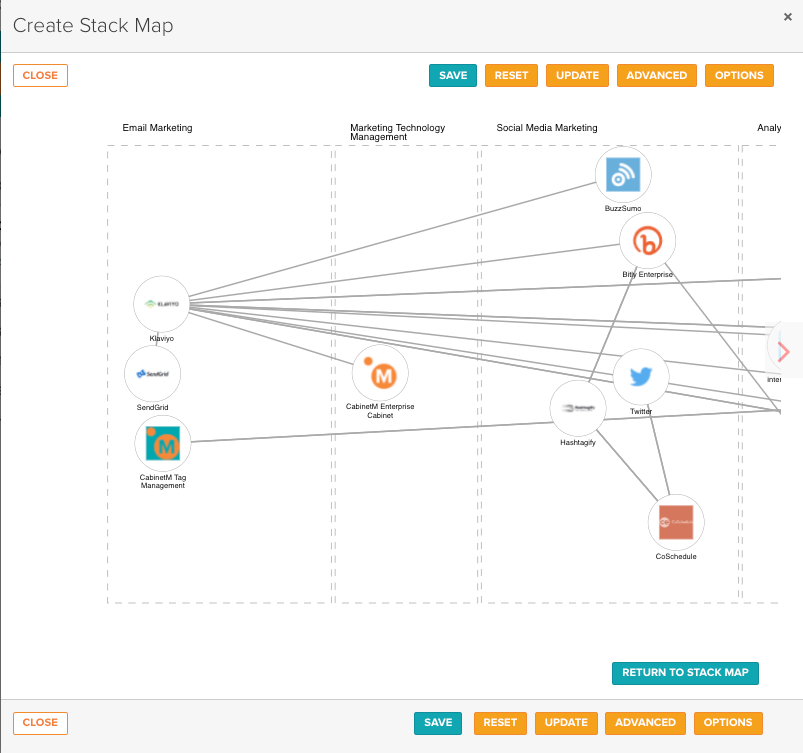Click the top RESET button

[x=511, y=75]
